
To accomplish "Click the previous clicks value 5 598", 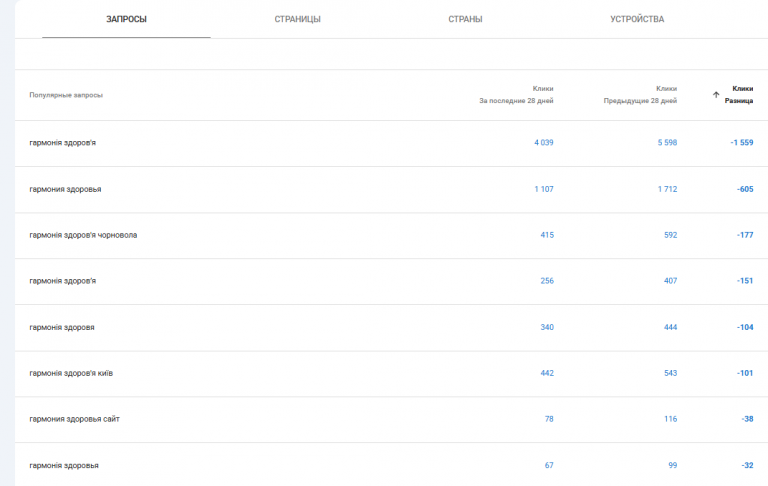I will pyautogui.click(x=667, y=143).
